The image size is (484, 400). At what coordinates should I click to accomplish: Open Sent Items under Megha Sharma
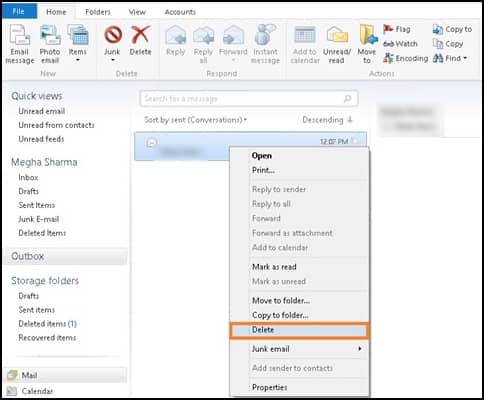[37, 205]
